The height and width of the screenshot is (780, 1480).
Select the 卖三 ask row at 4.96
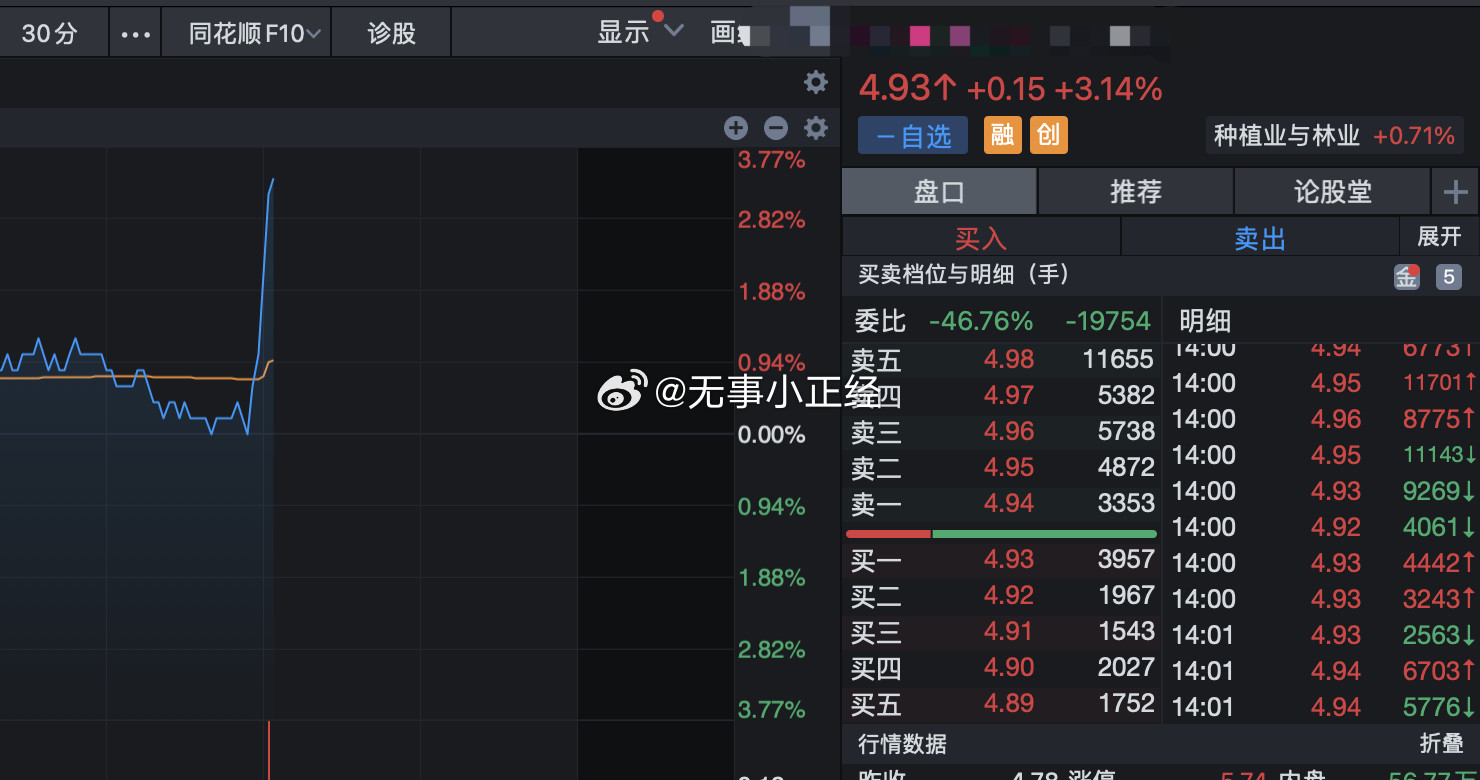1002,432
